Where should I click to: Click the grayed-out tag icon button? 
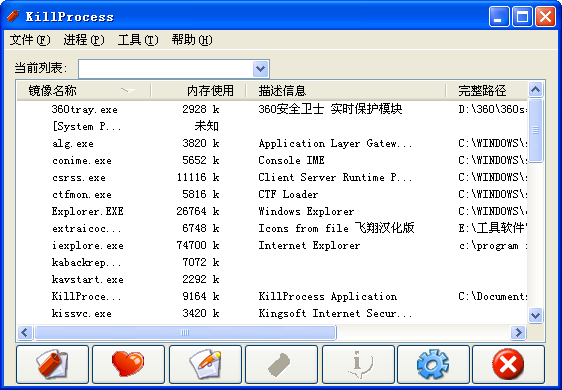click(281, 364)
